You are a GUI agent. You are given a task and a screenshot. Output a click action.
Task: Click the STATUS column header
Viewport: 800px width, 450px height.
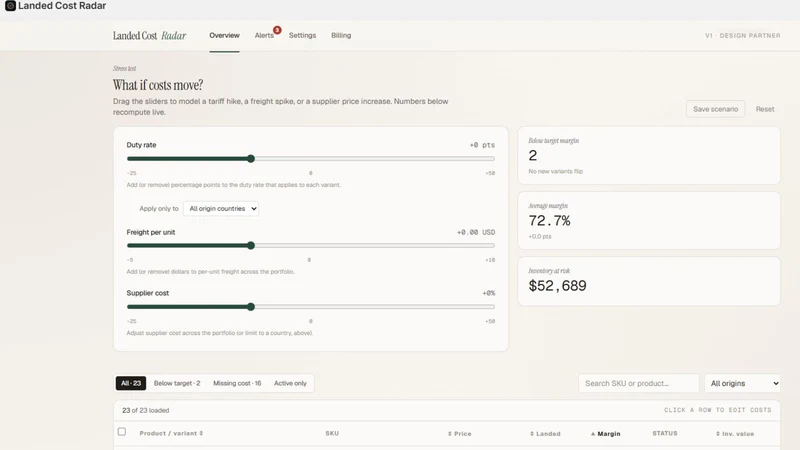[665, 433]
